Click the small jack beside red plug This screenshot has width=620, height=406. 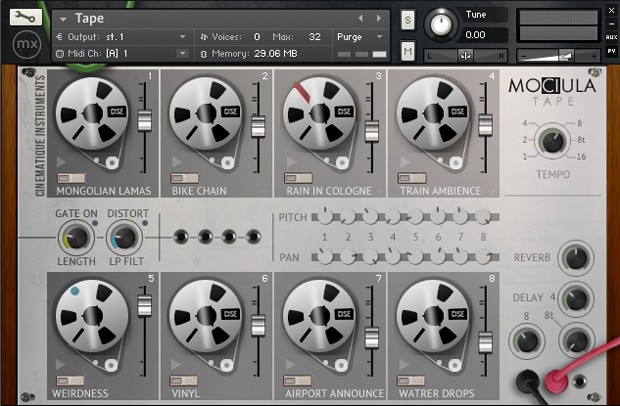click(580, 381)
